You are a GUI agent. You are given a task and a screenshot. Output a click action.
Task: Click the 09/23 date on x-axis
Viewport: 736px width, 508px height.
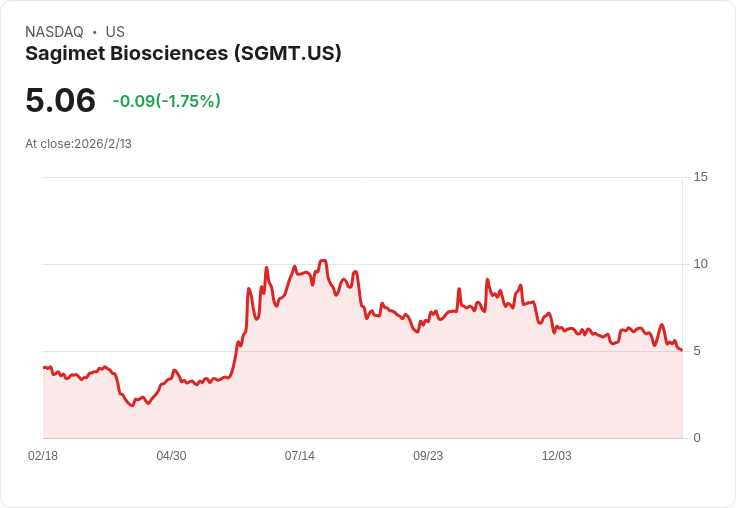(x=428, y=456)
